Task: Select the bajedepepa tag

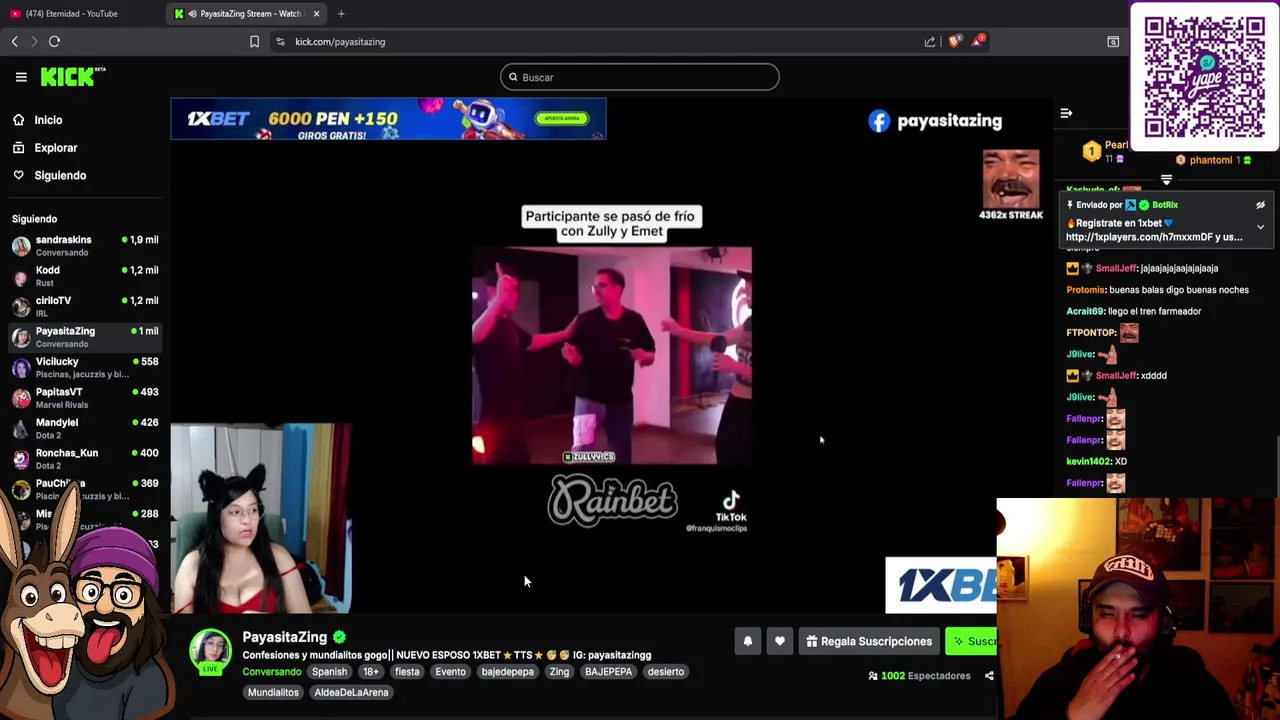Action: [x=508, y=672]
